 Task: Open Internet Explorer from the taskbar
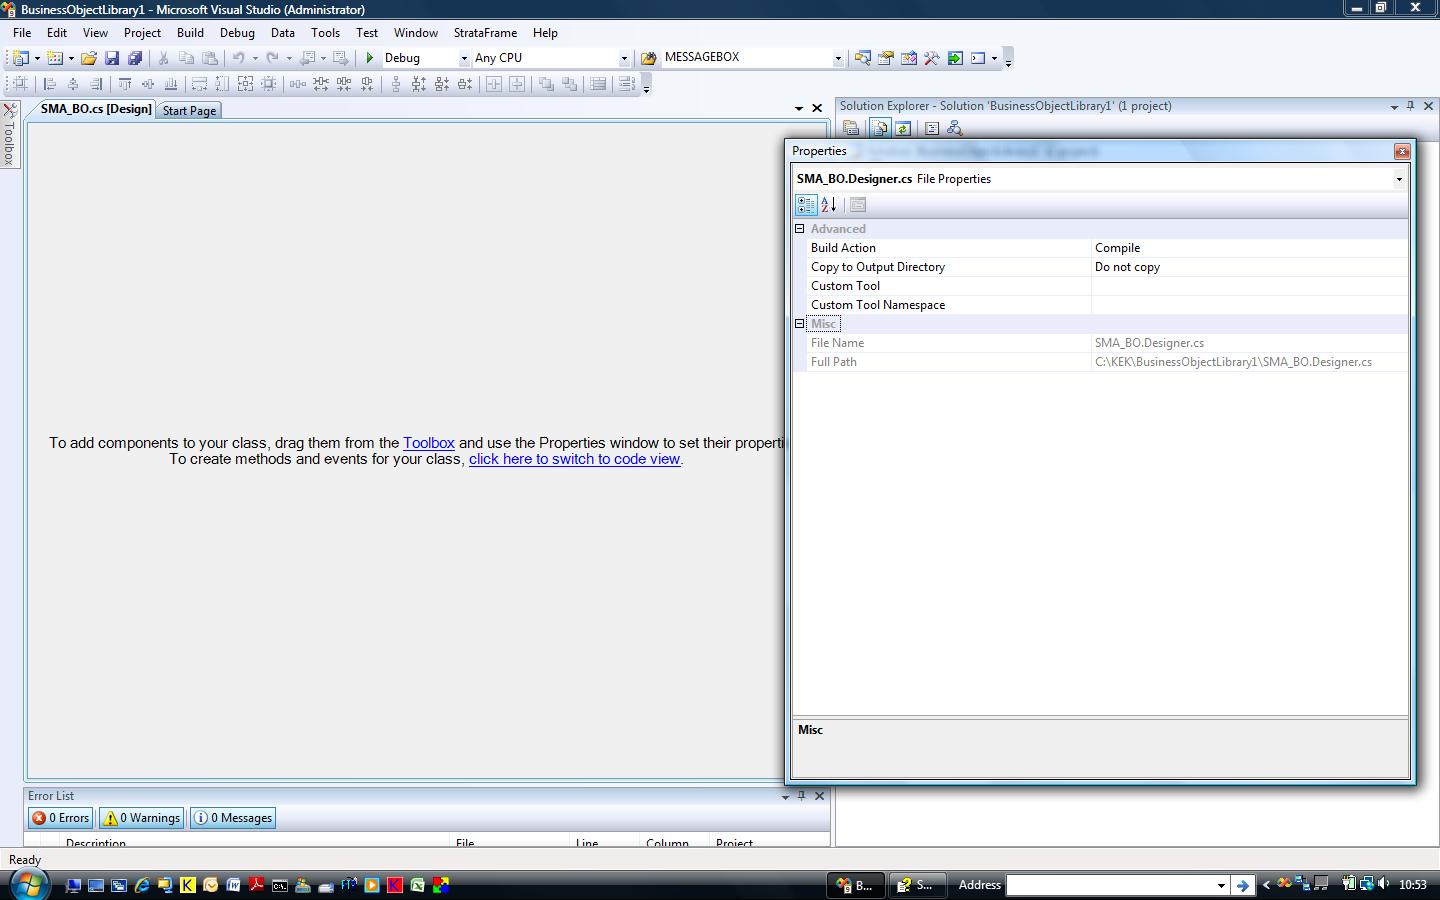(142, 885)
